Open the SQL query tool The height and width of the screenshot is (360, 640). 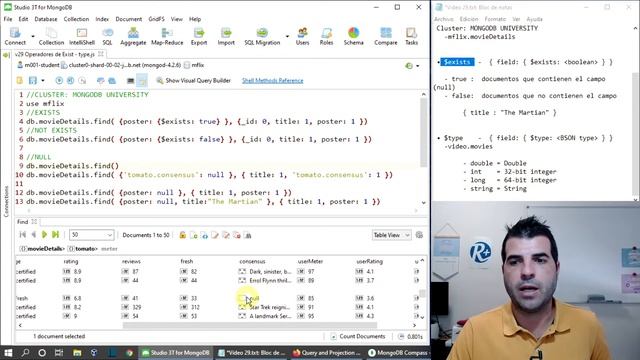coord(107,36)
